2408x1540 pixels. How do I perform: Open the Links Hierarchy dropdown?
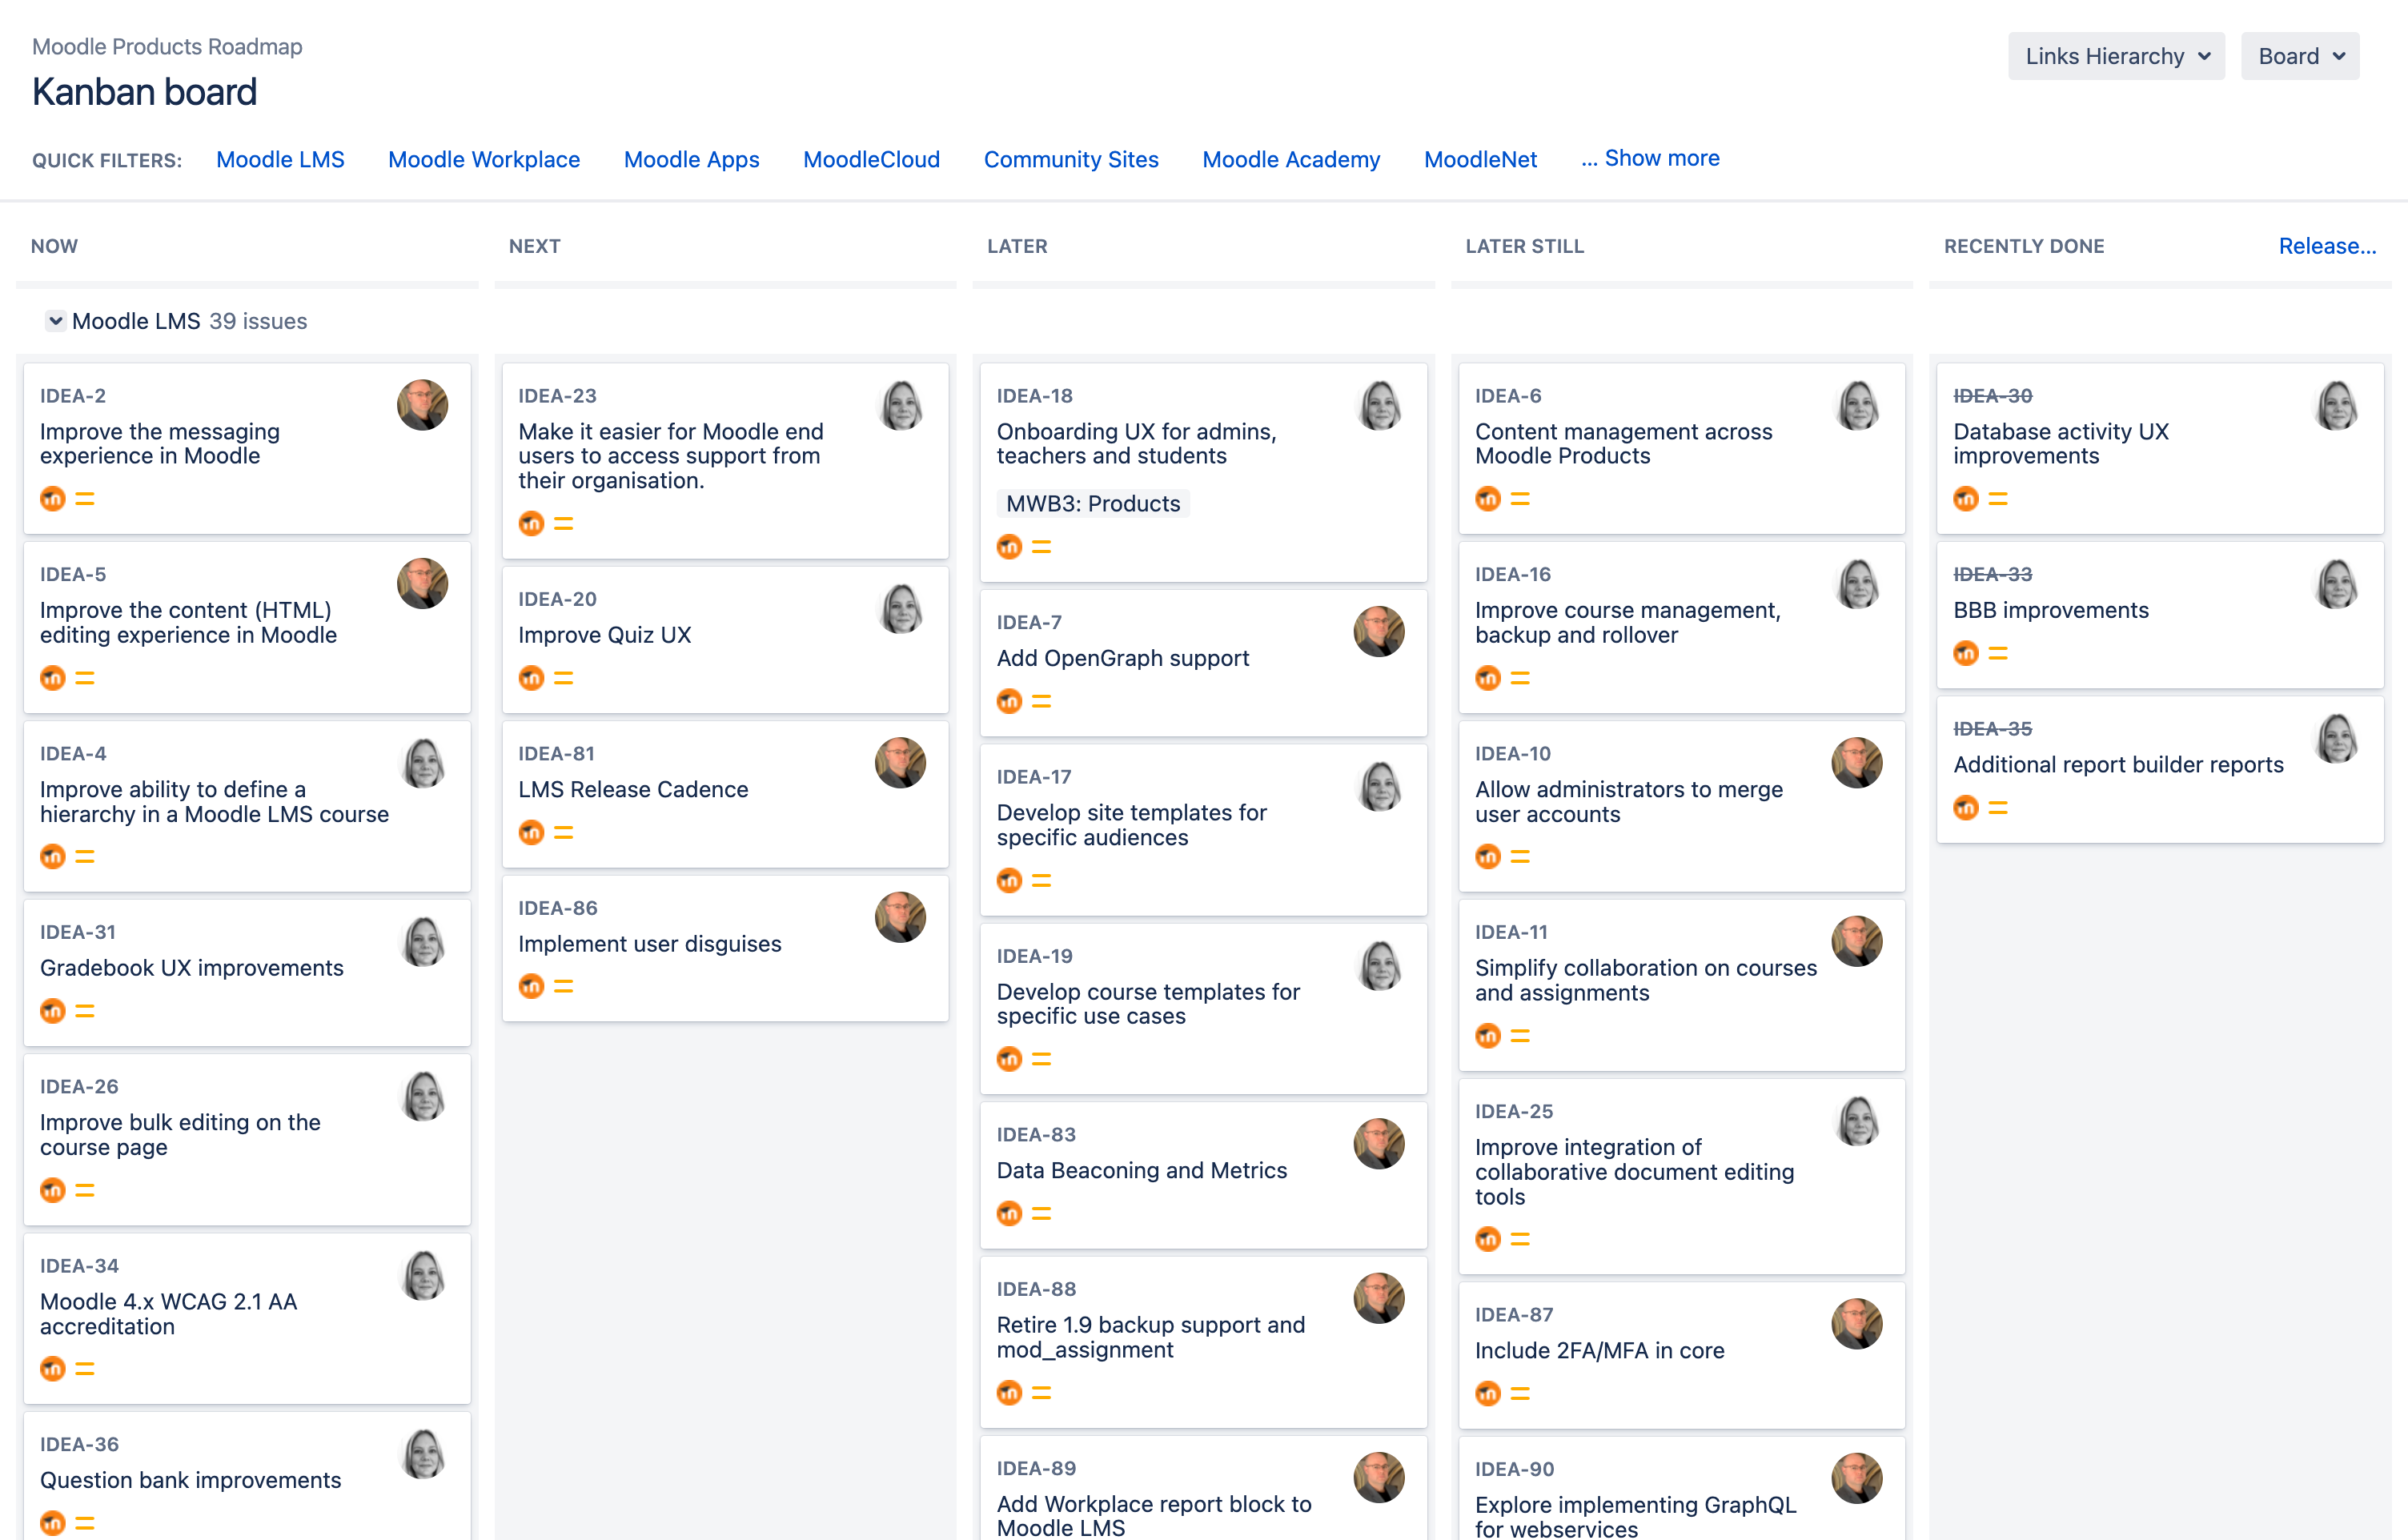pos(2116,56)
